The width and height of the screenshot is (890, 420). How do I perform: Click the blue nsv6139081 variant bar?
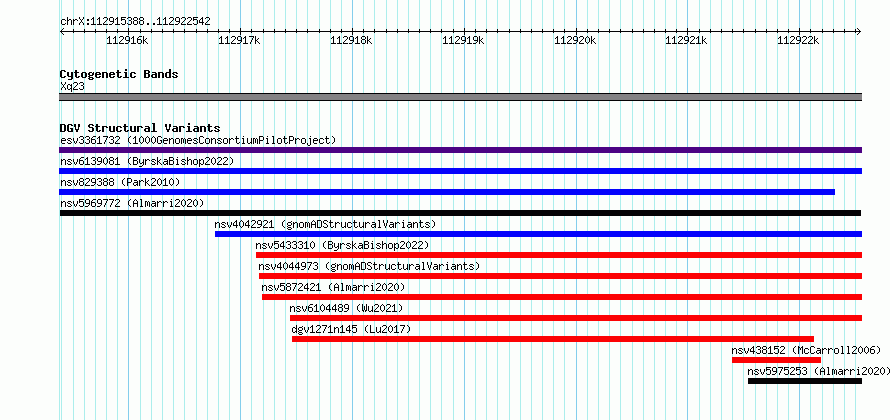click(460, 171)
